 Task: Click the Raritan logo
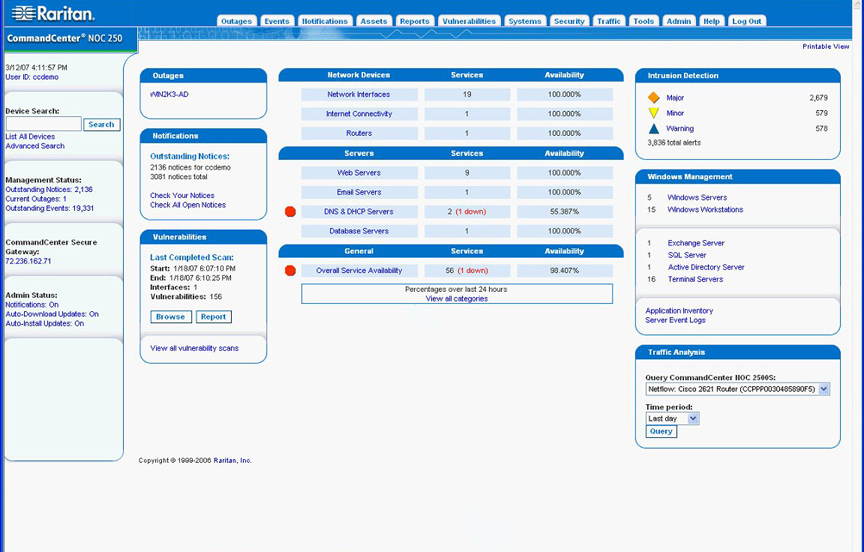[x=53, y=13]
